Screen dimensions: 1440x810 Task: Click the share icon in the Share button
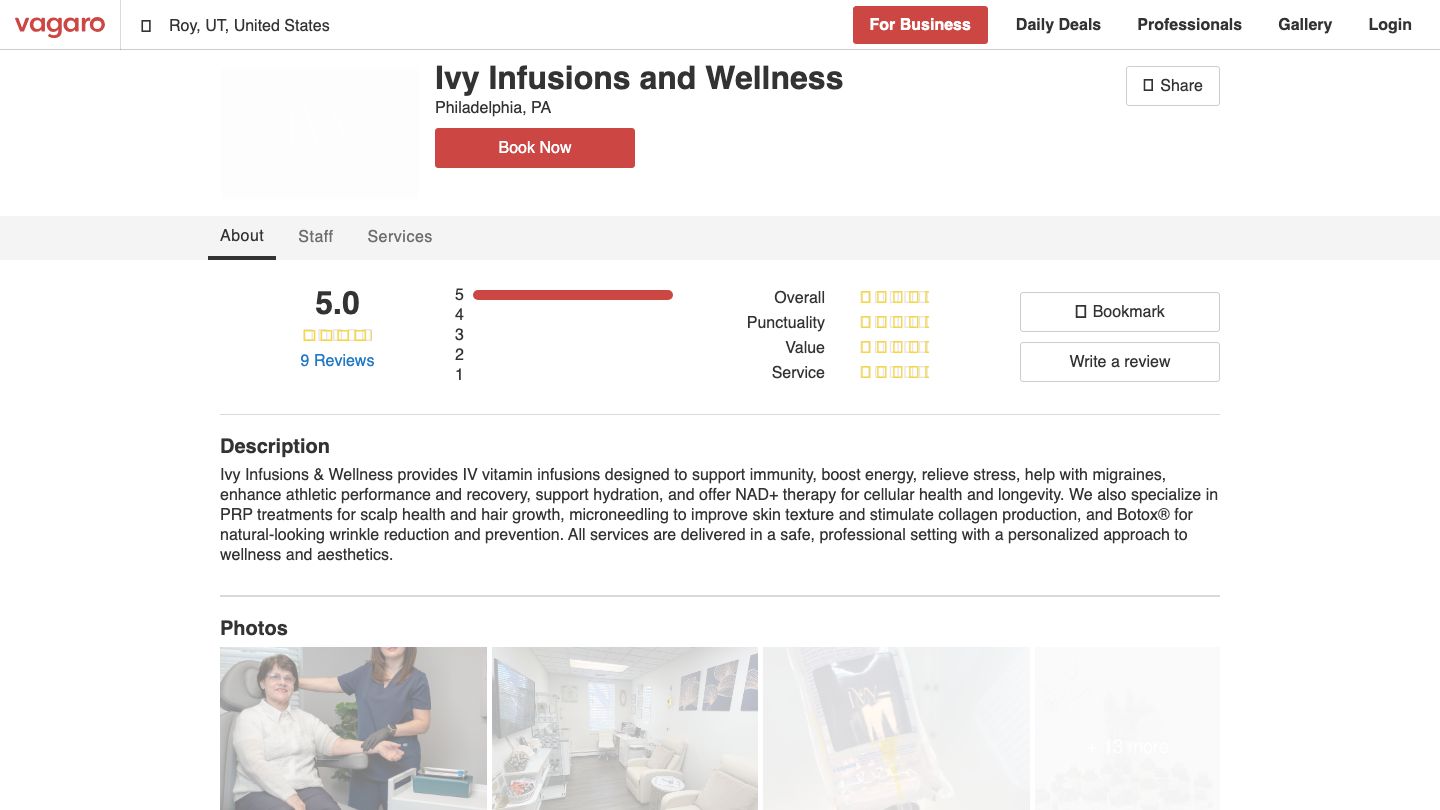coord(1147,86)
